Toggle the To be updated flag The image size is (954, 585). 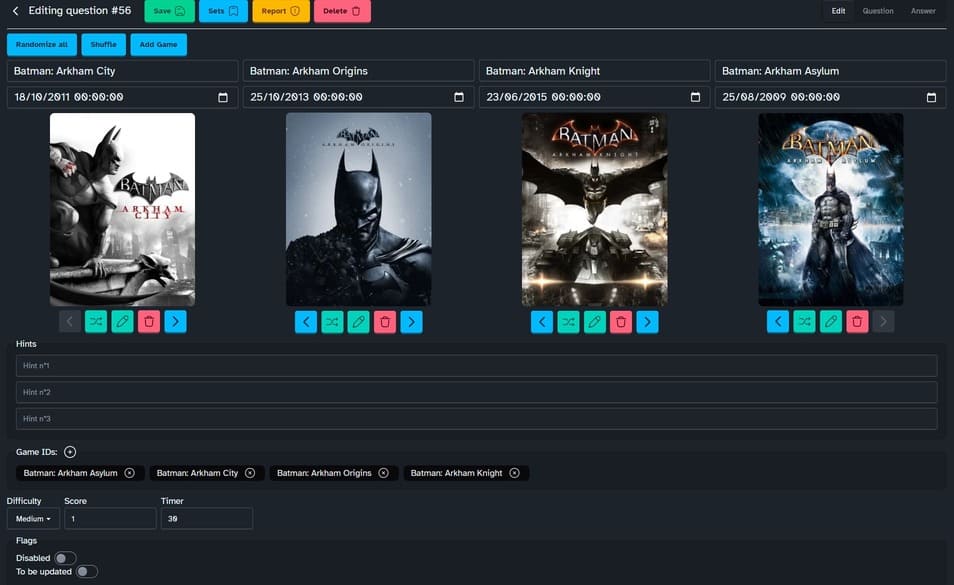click(87, 572)
